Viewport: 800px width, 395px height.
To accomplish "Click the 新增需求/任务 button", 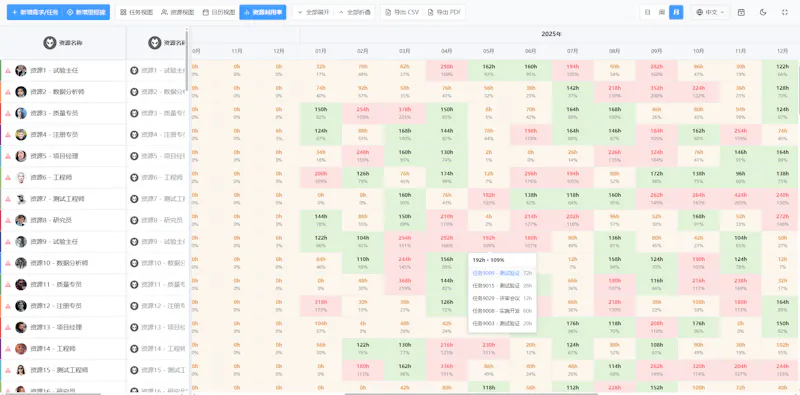I will (x=35, y=12).
